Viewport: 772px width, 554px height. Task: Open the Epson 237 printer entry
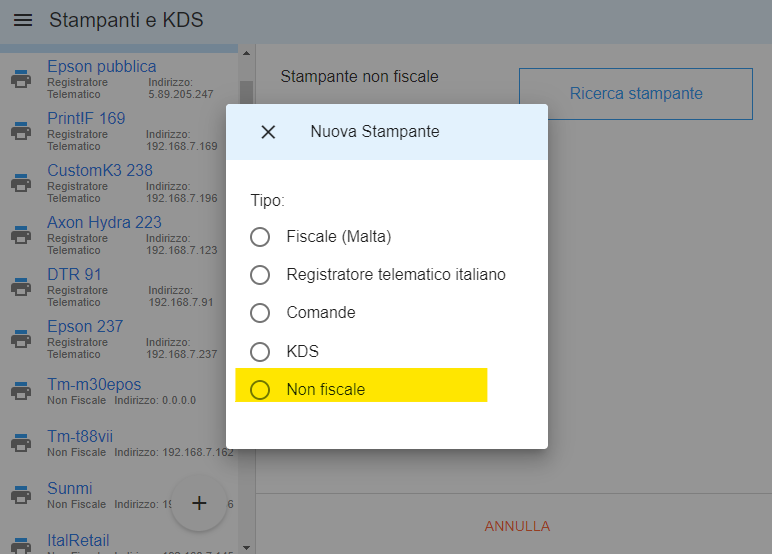(x=85, y=327)
